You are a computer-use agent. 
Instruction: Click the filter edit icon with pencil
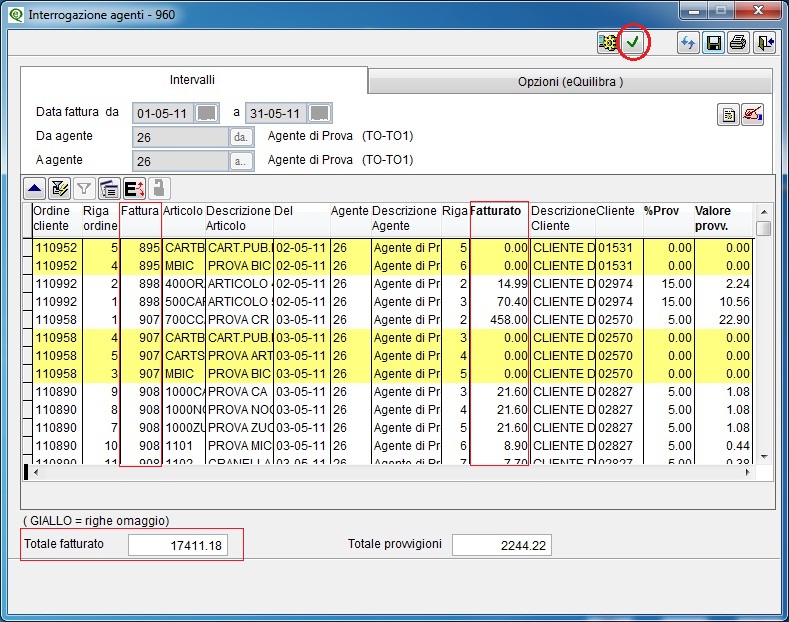coord(59,189)
